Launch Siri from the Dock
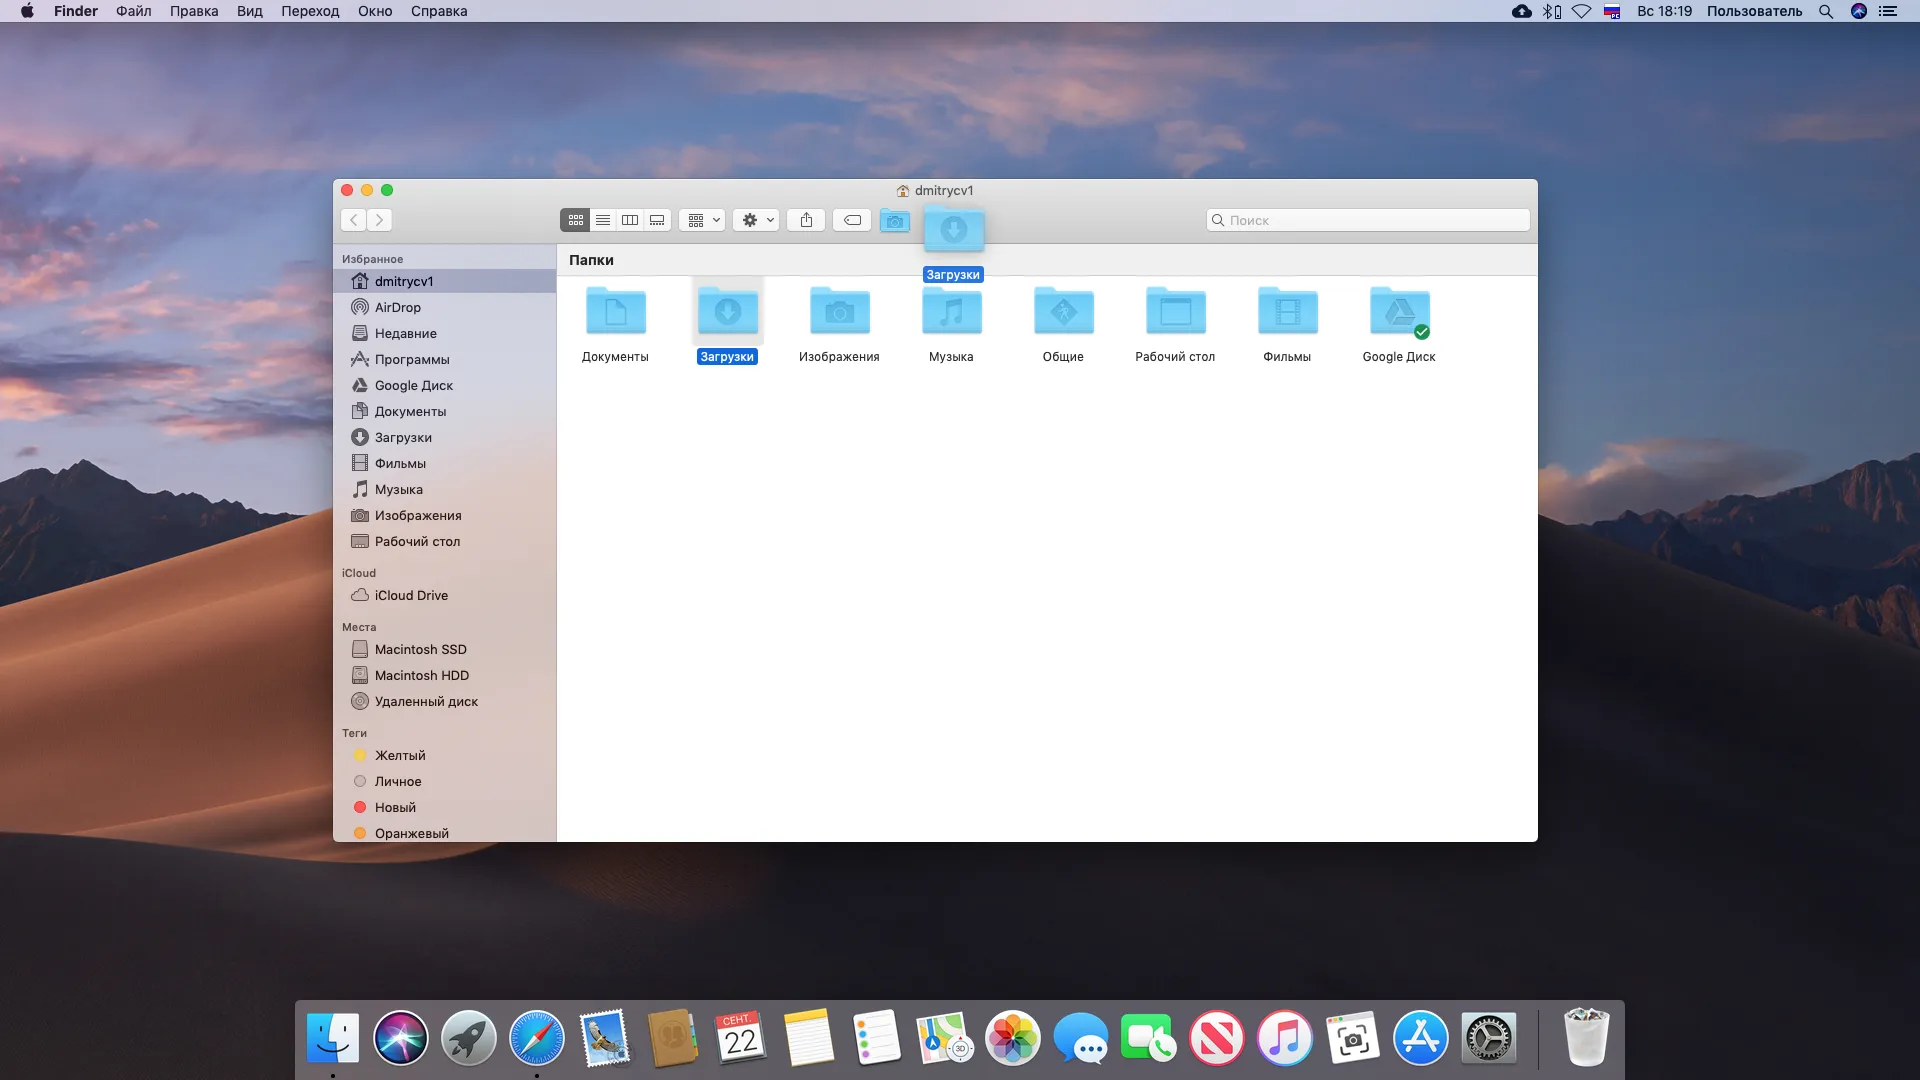The image size is (1920, 1080). tap(400, 1038)
